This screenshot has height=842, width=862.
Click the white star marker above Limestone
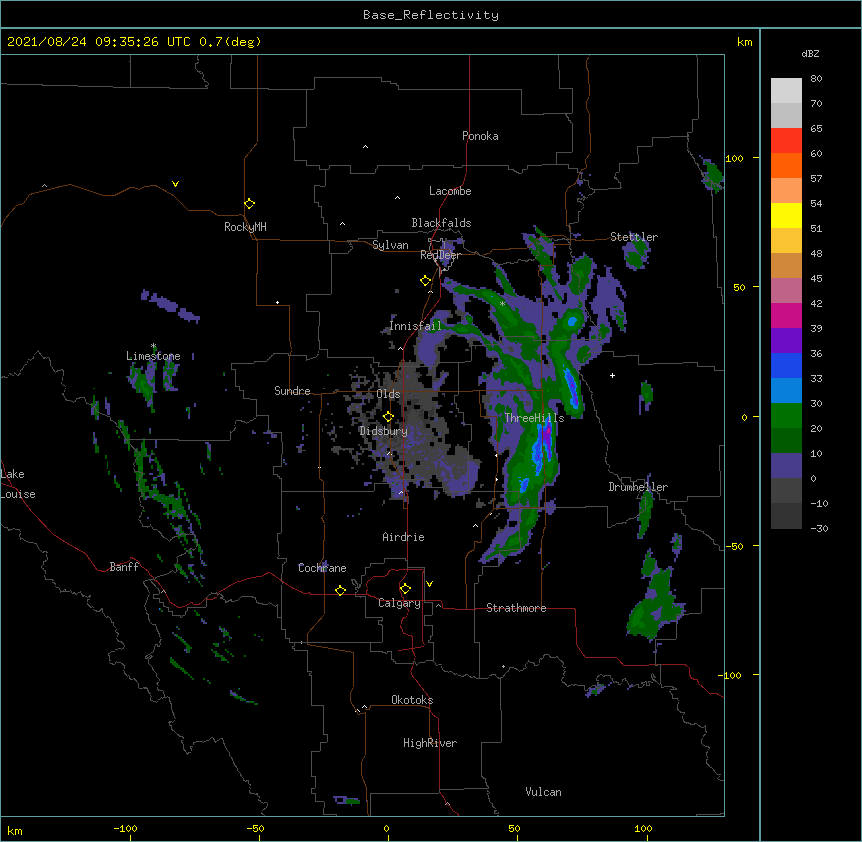153,346
